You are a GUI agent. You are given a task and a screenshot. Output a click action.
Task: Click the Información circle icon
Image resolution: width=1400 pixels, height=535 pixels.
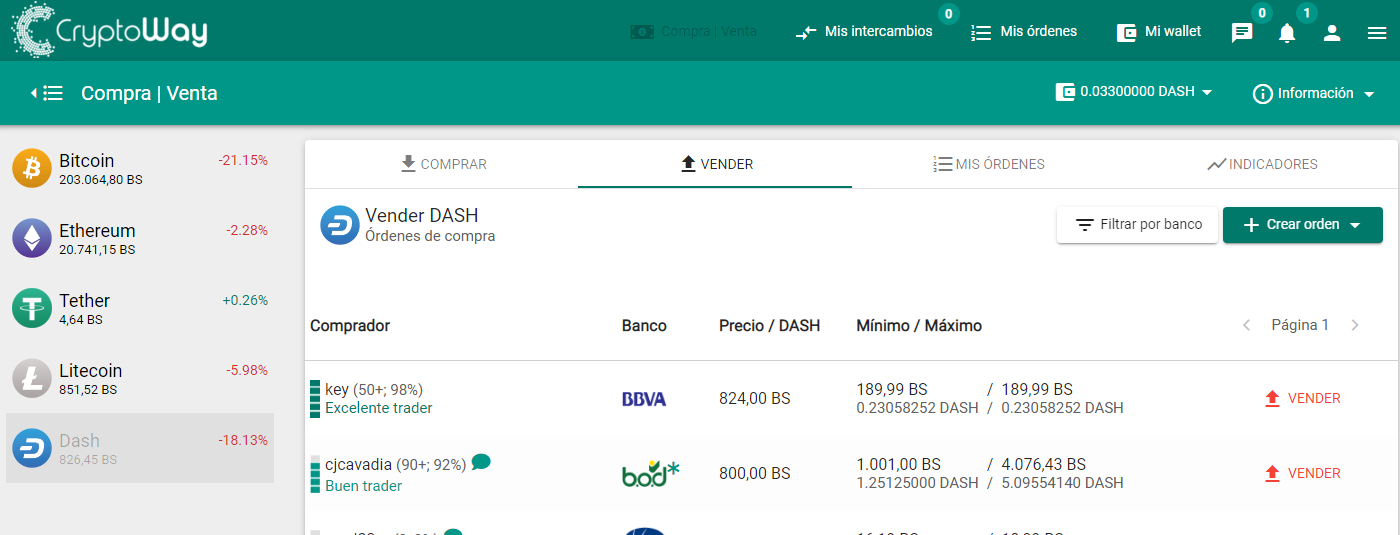click(x=1263, y=93)
